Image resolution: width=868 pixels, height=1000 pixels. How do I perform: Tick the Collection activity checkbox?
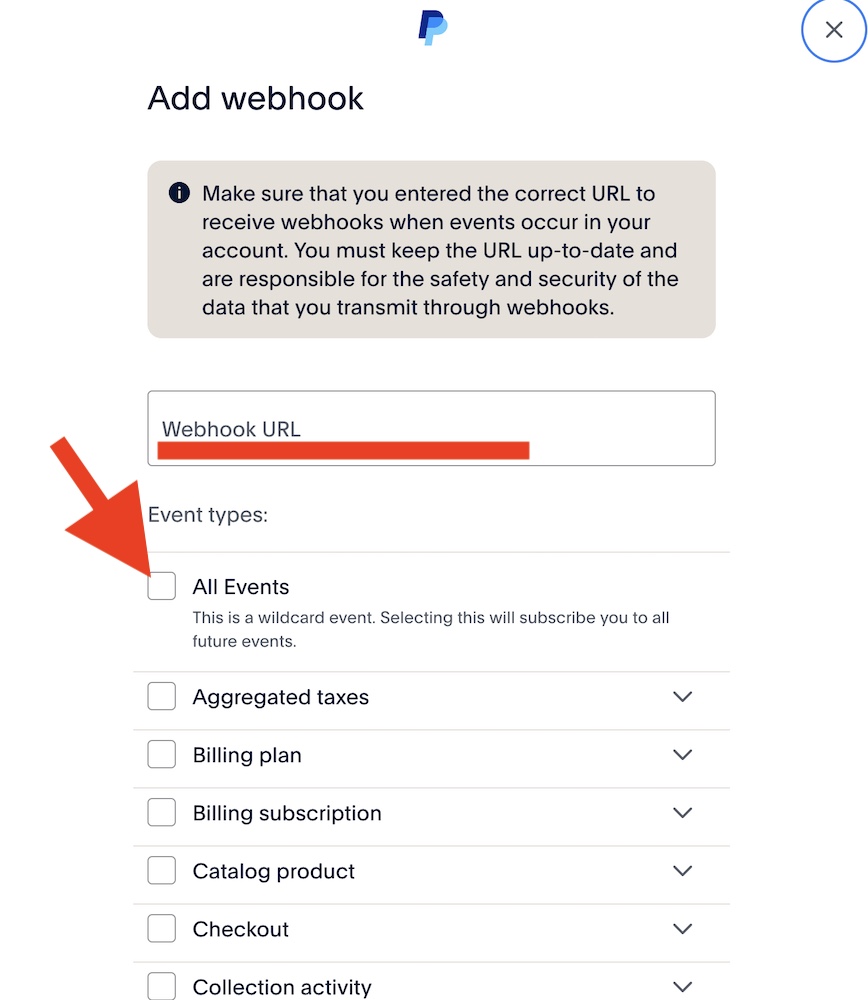[162, 986]
